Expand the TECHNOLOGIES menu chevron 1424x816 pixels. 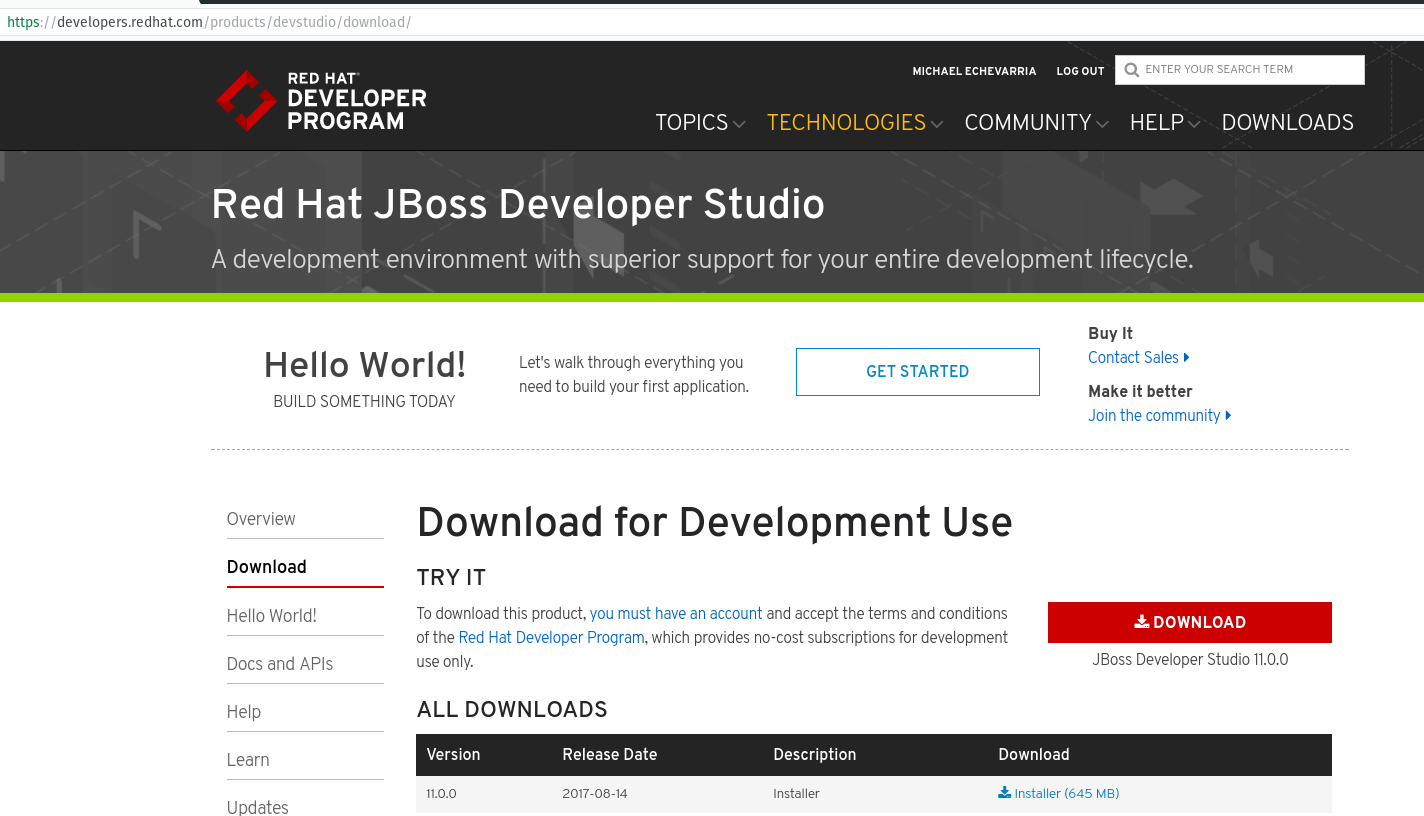(x=937, y=124)
